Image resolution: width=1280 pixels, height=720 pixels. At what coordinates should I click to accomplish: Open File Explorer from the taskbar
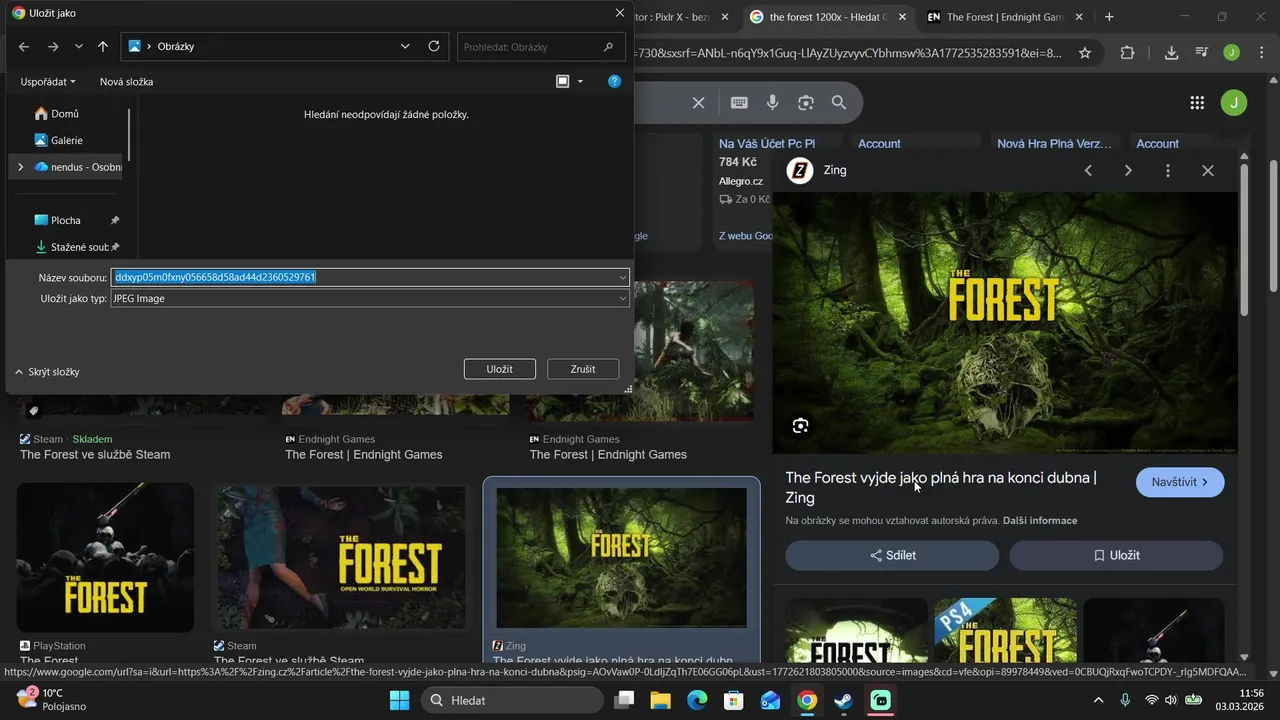(x=660, y=700)
